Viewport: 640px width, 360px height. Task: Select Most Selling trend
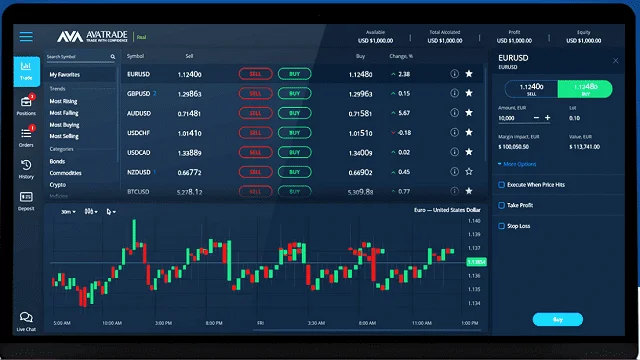point(64,136)
